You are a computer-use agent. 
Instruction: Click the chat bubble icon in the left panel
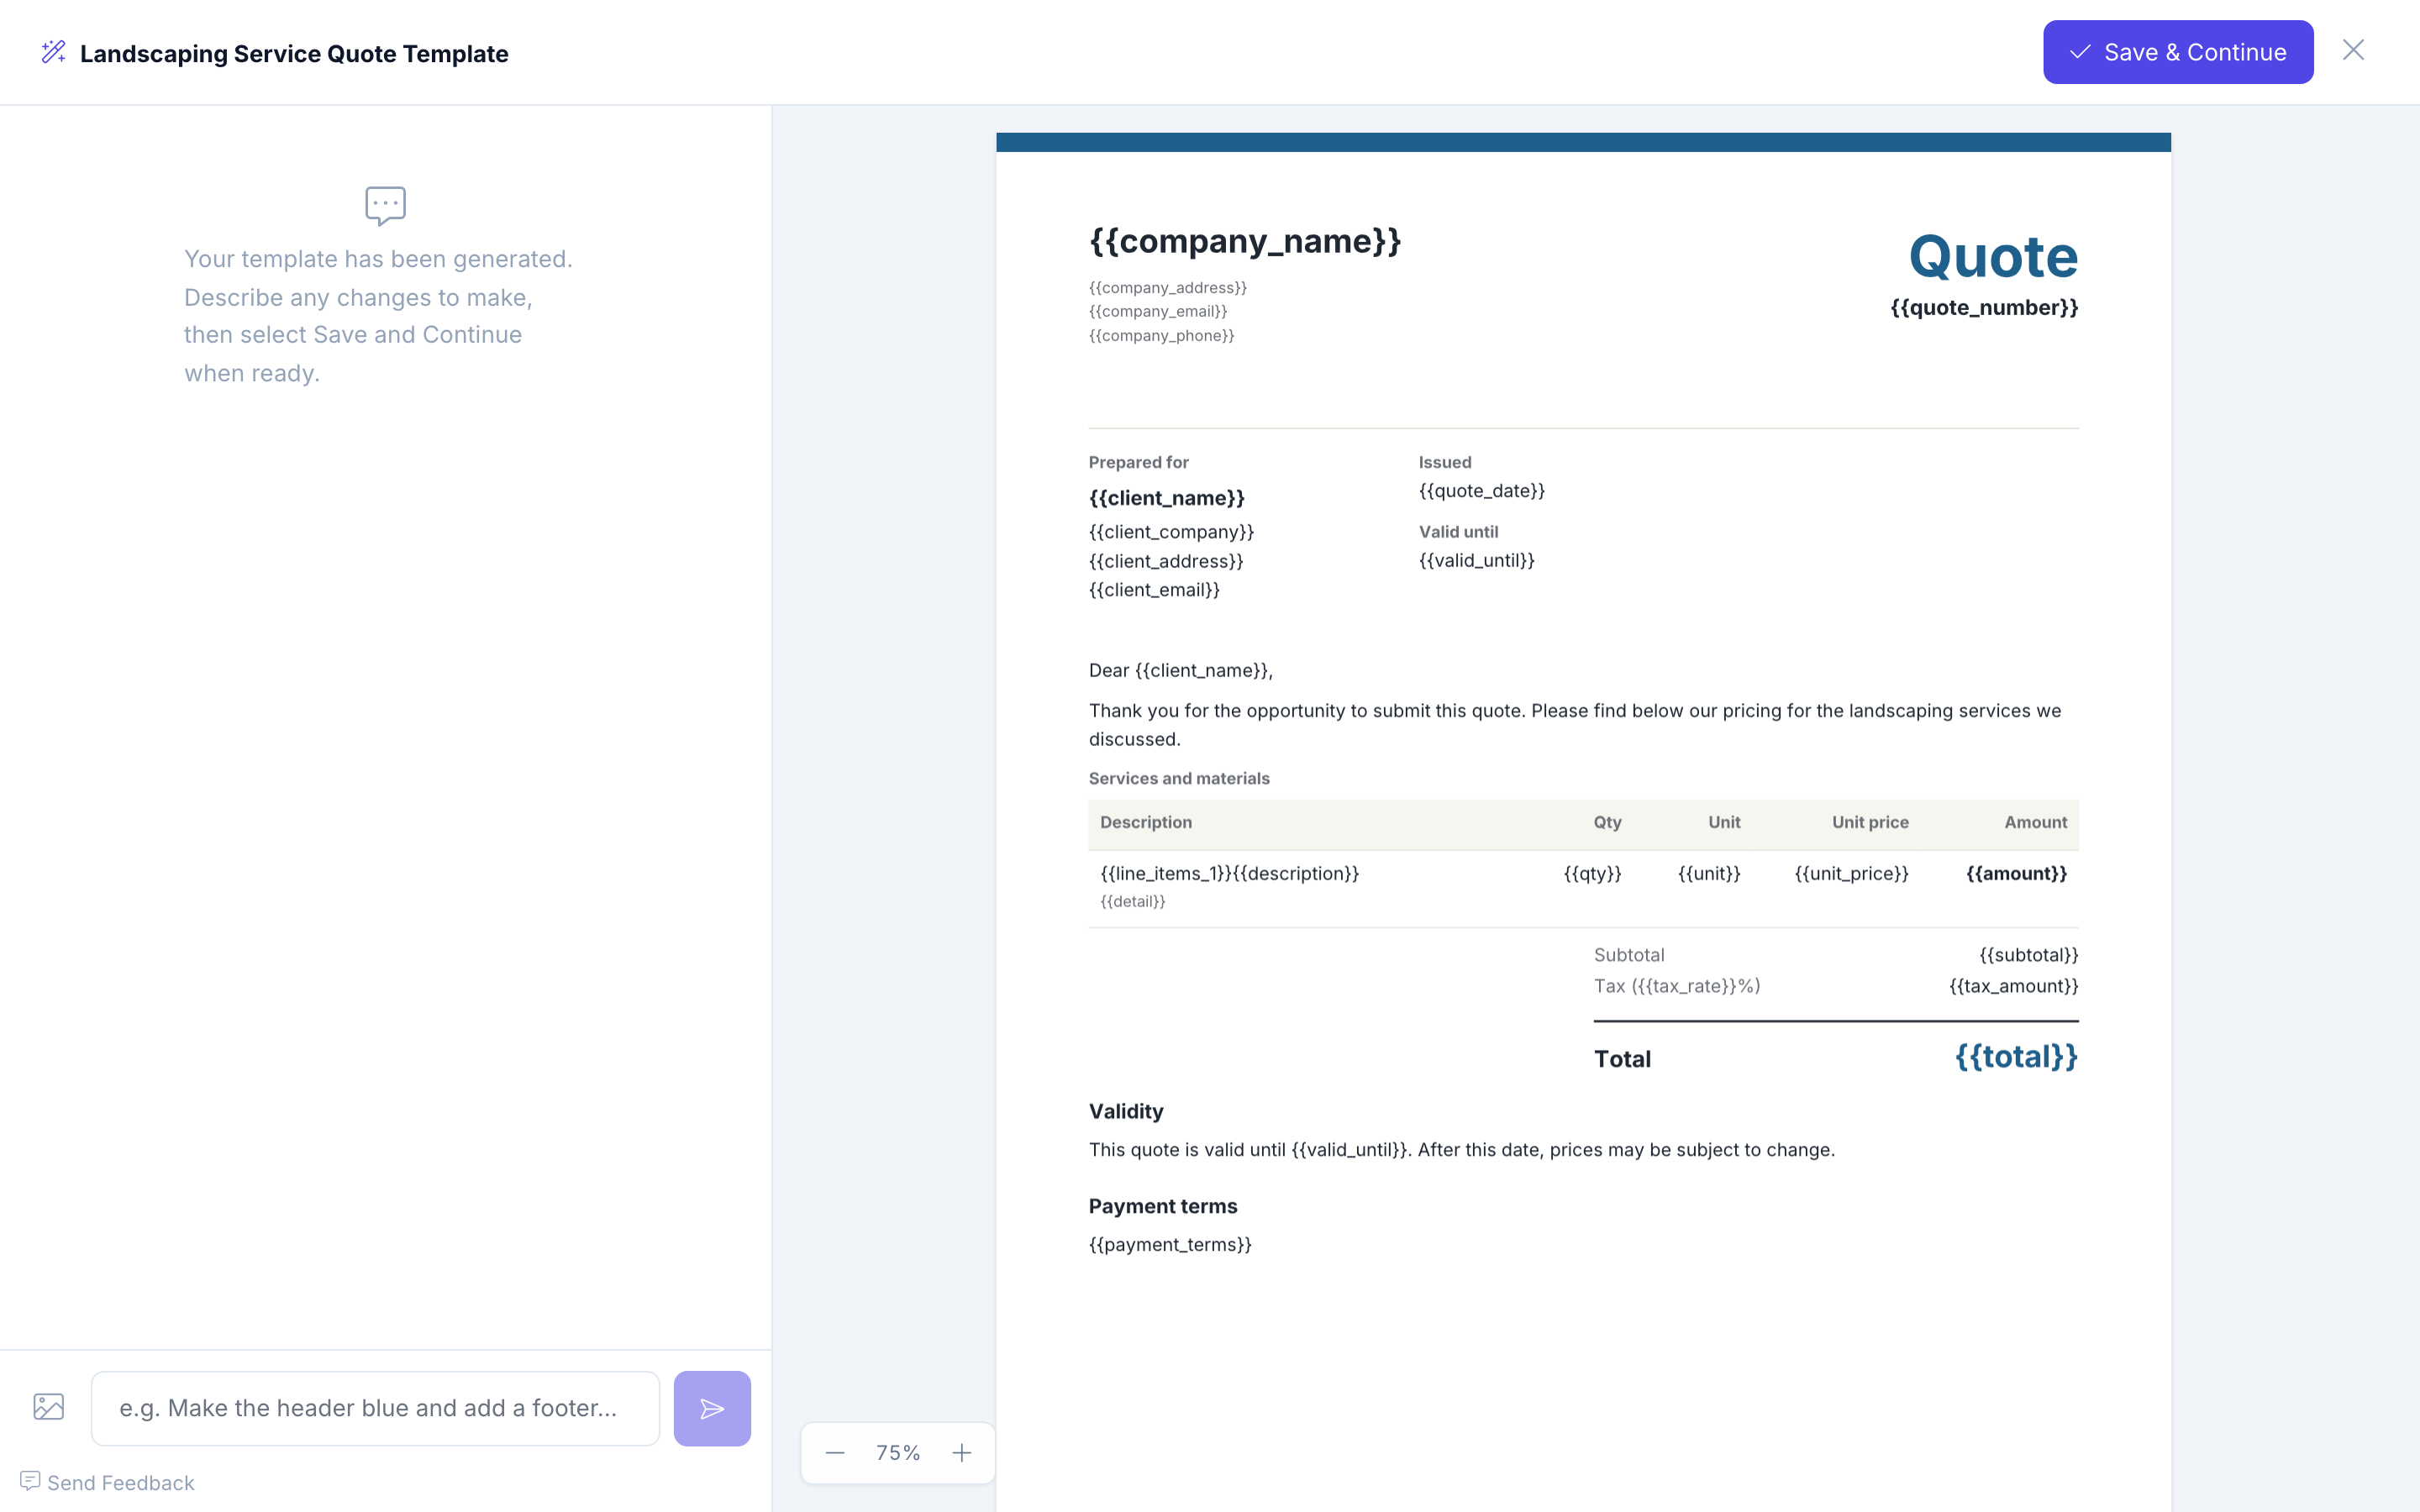pyautogui.click(x=385, y=206)
